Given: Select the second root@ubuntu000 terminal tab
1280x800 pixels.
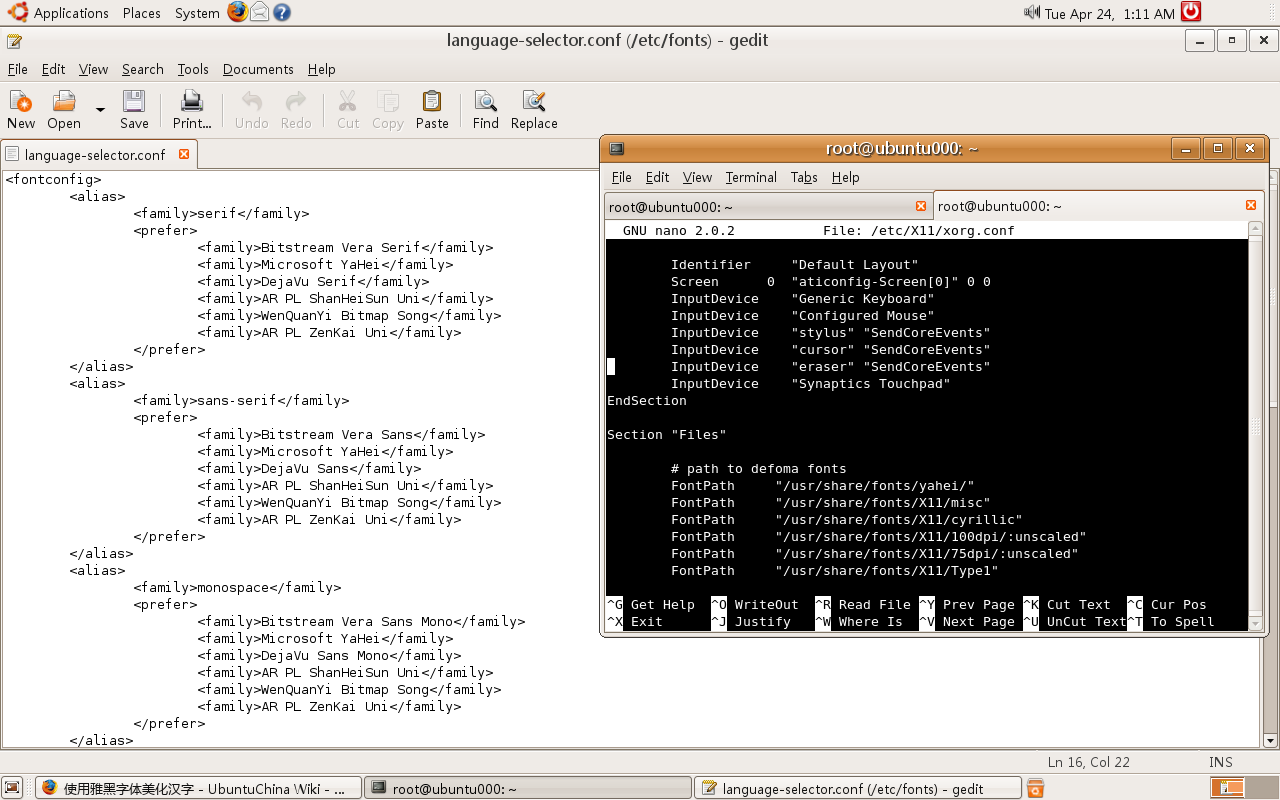Looking at the screenshot, I should pos(1096,206).
